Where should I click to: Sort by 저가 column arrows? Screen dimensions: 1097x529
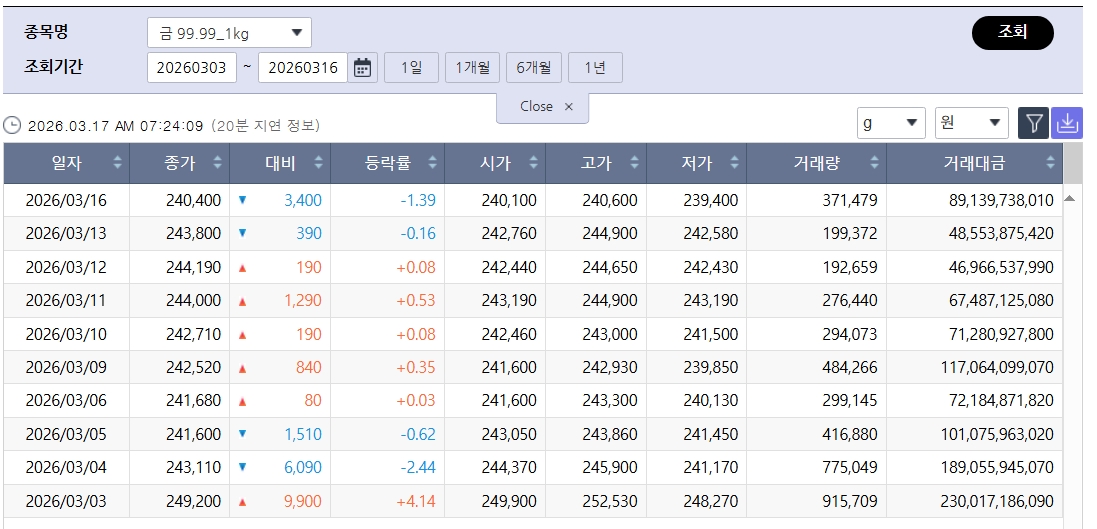pyautogui.click(x=734, y=163)
